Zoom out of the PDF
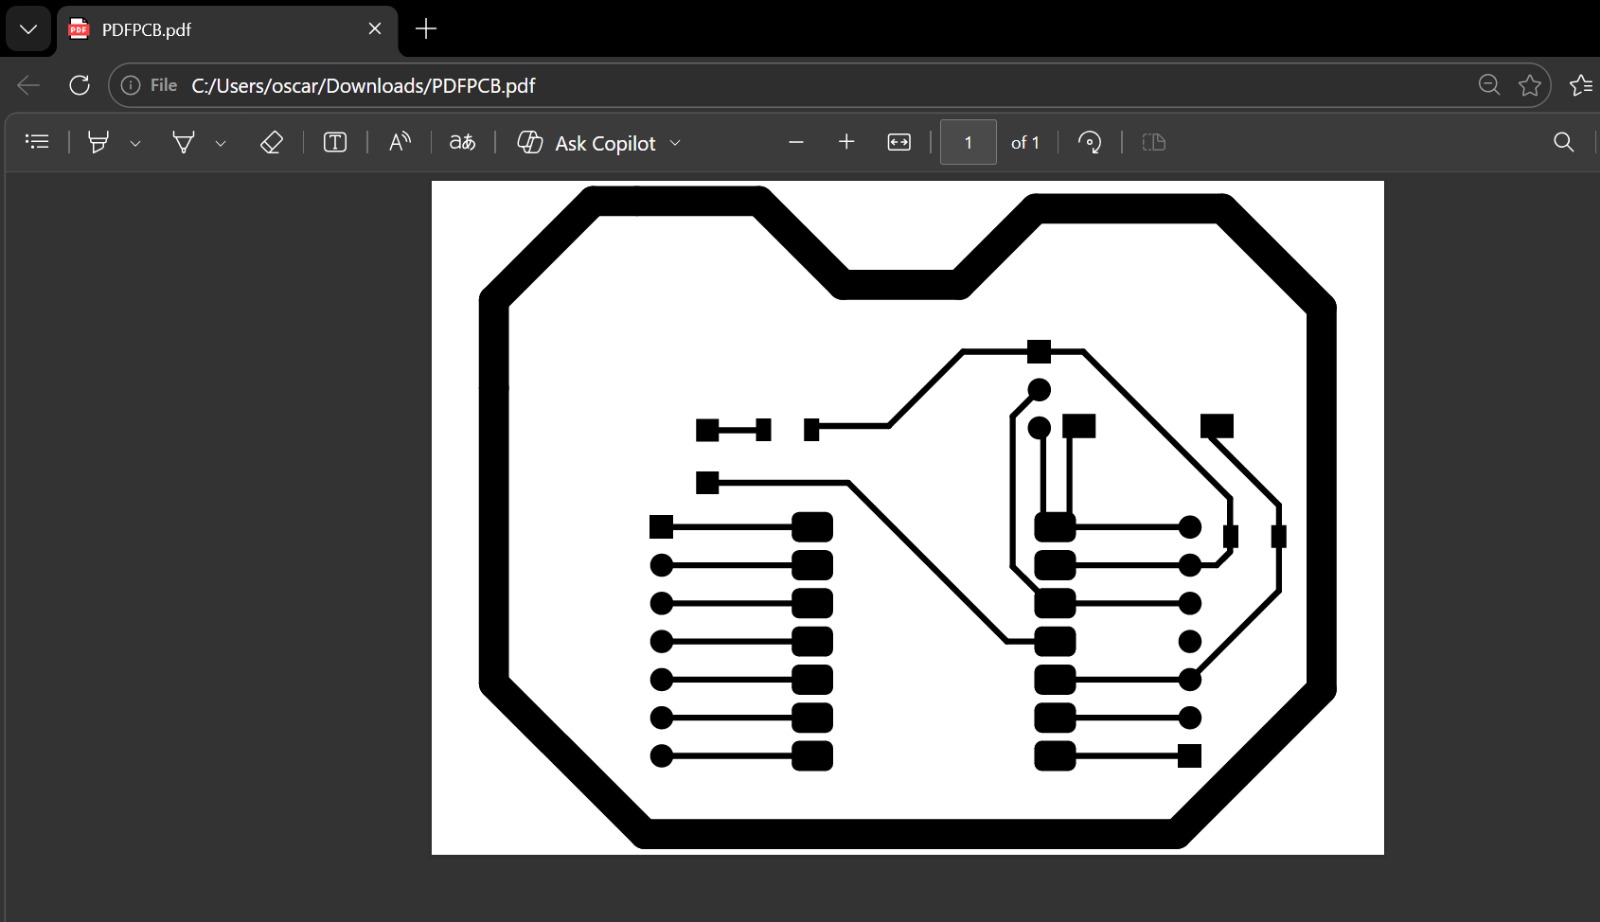 (796, 142)
